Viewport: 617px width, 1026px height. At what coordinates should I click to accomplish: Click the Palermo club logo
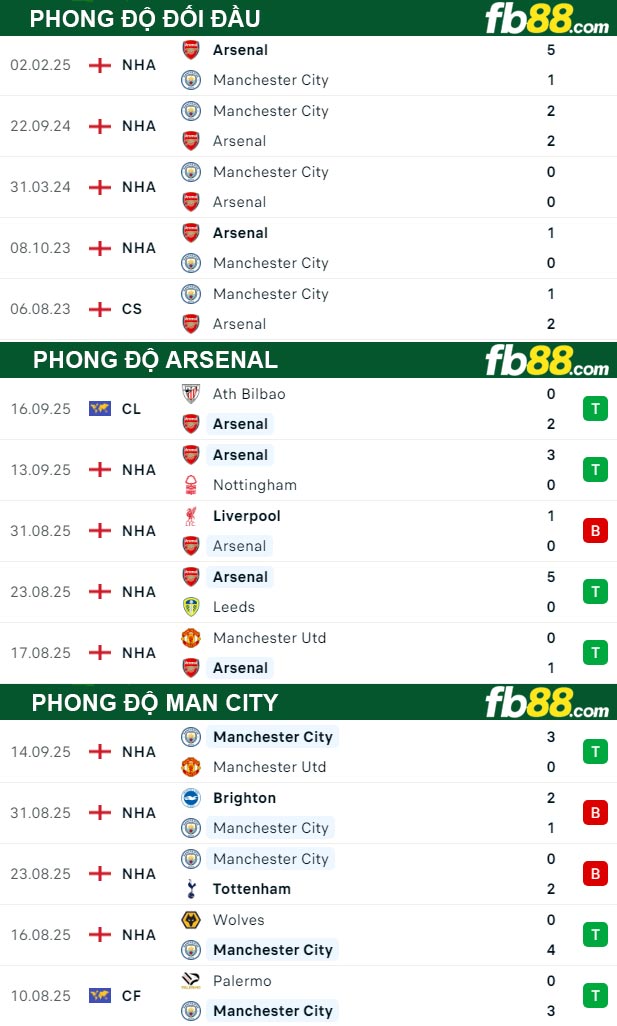pyautogui.click(x=188, y=980)
